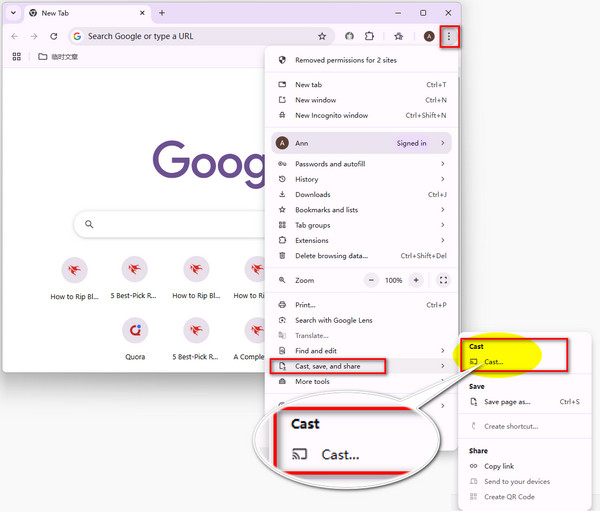Reload the page with refresh icon

pos(54,36)
